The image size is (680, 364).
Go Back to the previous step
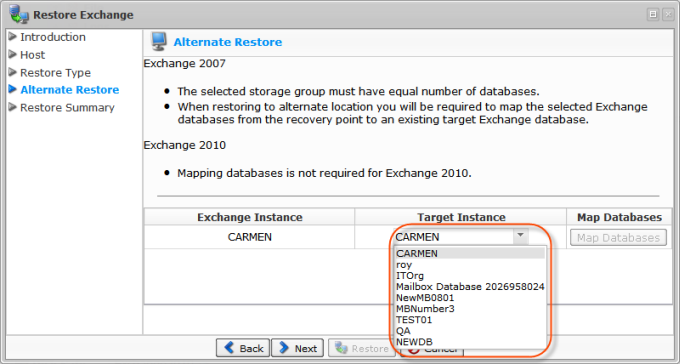[x=243, y=348]
